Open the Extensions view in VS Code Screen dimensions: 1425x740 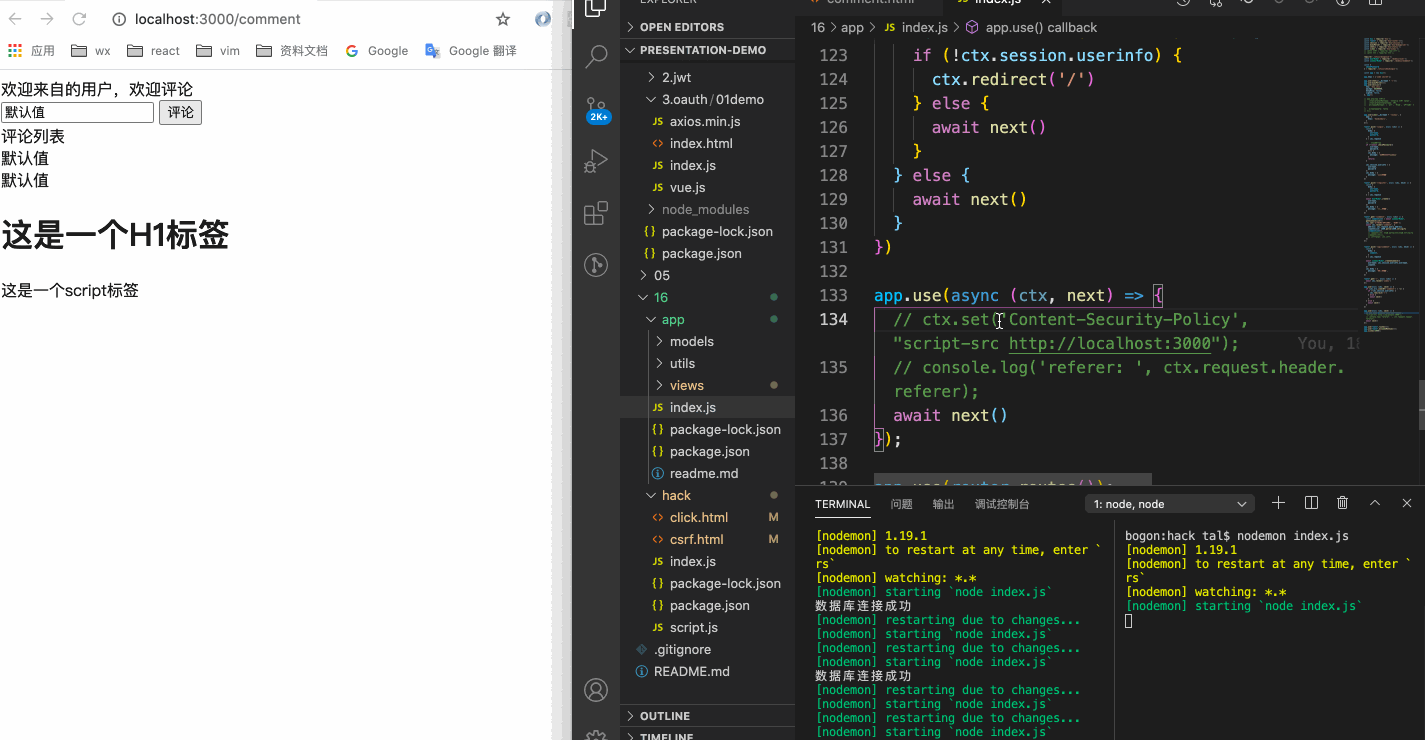pos(596,212)
